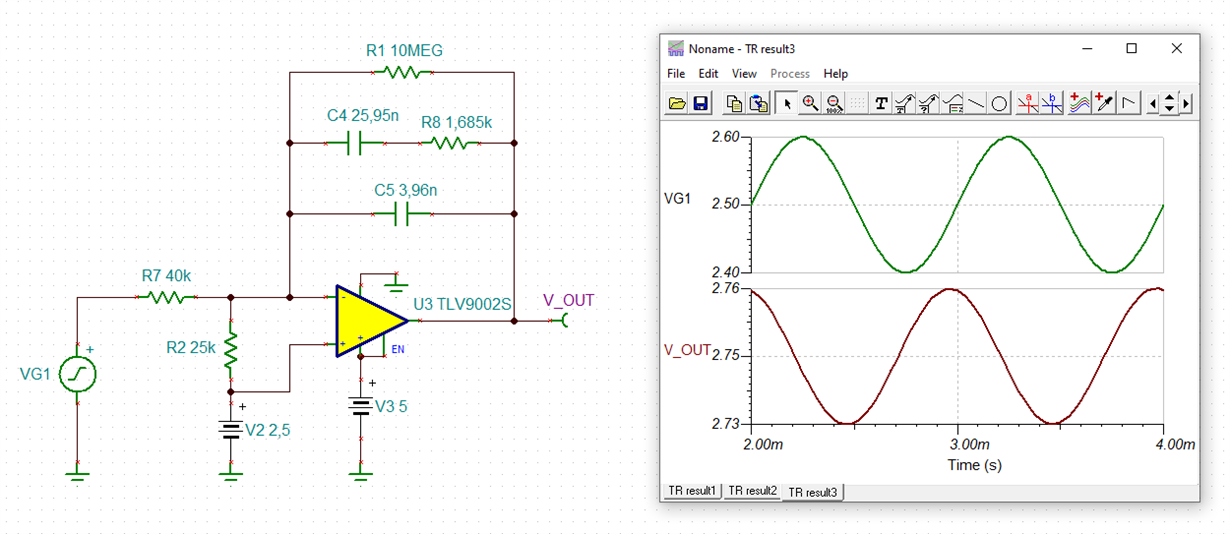
Task: Click the auto label curve icon with T
Action: click(905, 103)
